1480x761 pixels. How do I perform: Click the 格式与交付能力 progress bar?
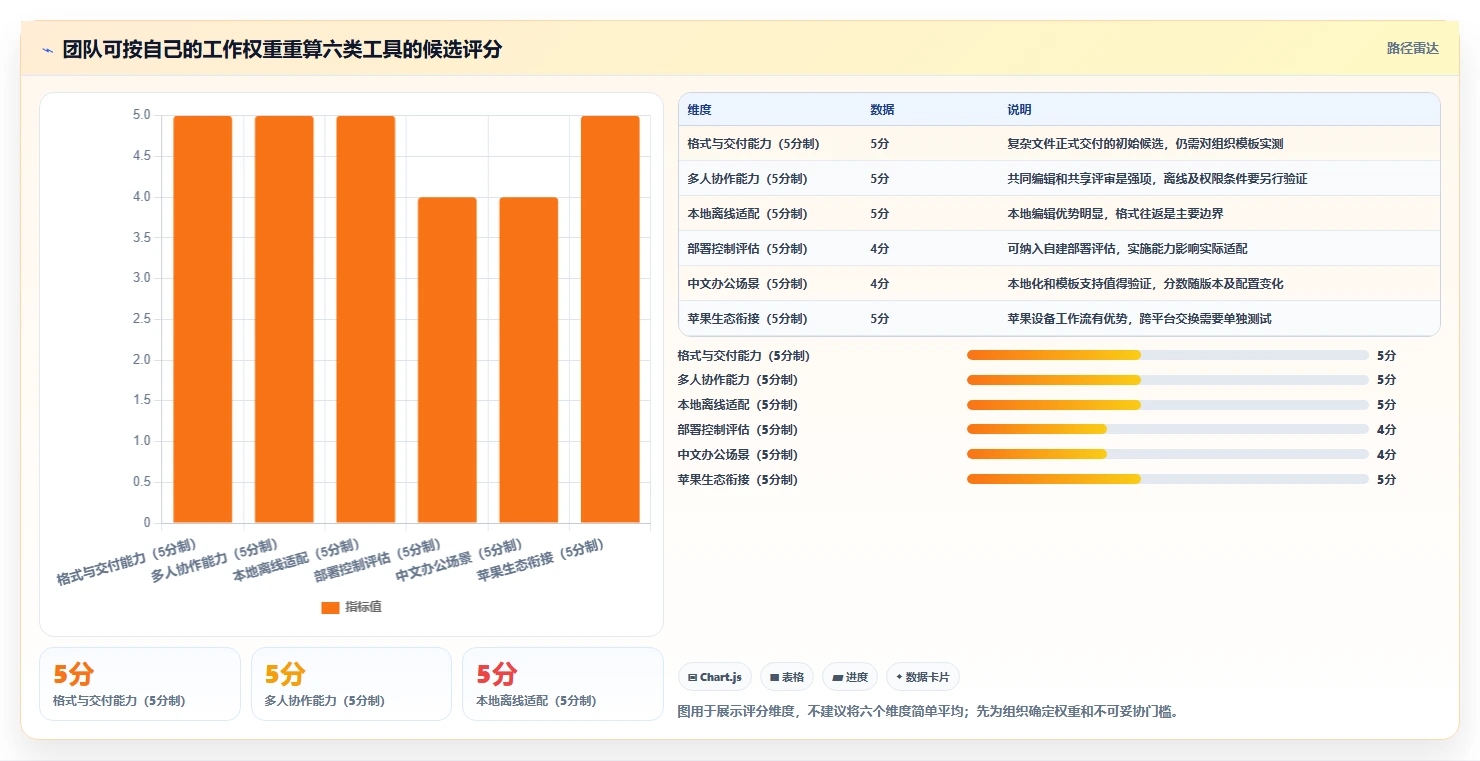(x=1167, y=355)
